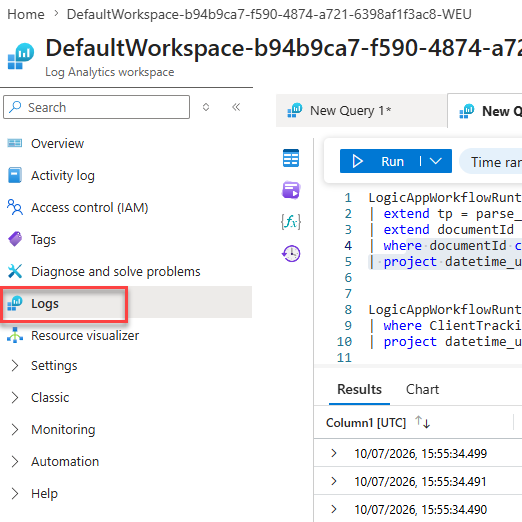Image resolution: width=522 pixels, height=522 pixels.
Task: Select the Chart tab
Action: click(422, 389)
